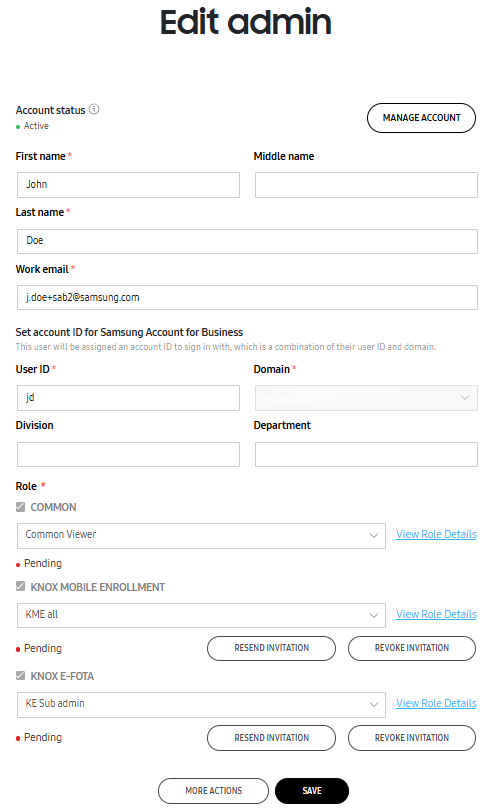Select the Last name field containing Doe
Screen dimensions: 501x808
pyautogui.click(x=247, y=241)
